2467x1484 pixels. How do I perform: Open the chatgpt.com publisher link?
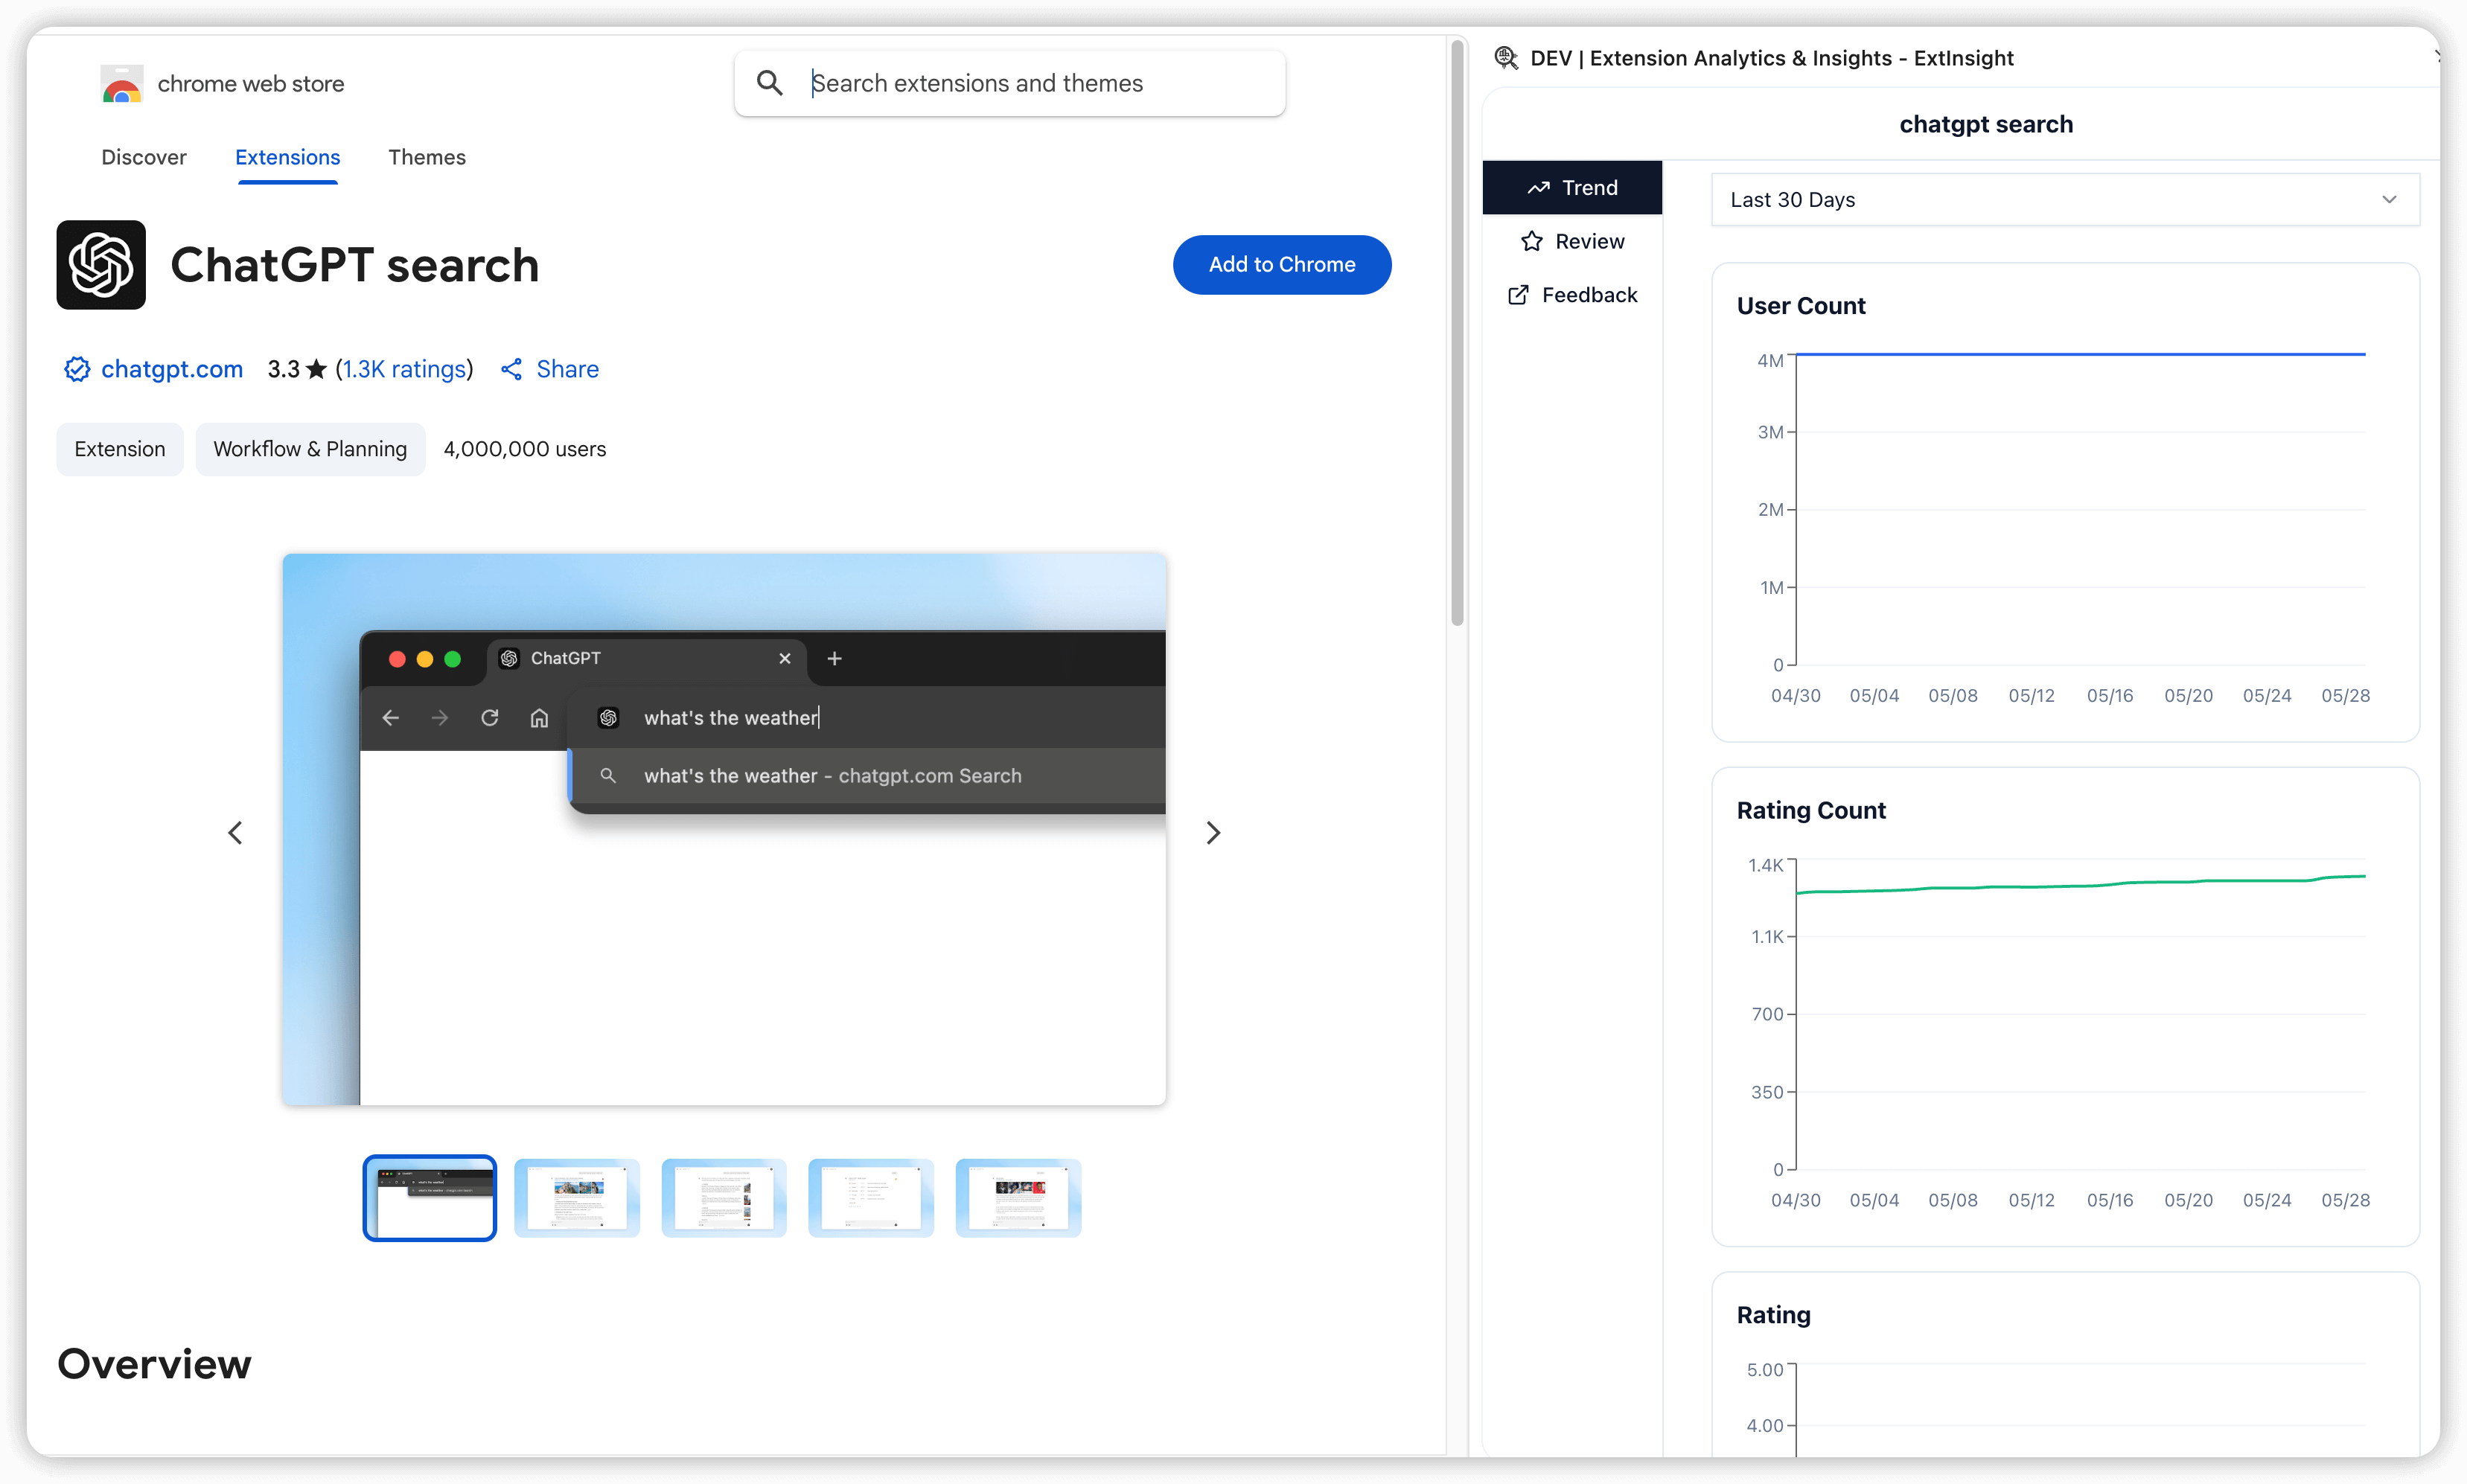tap(172, 369)
